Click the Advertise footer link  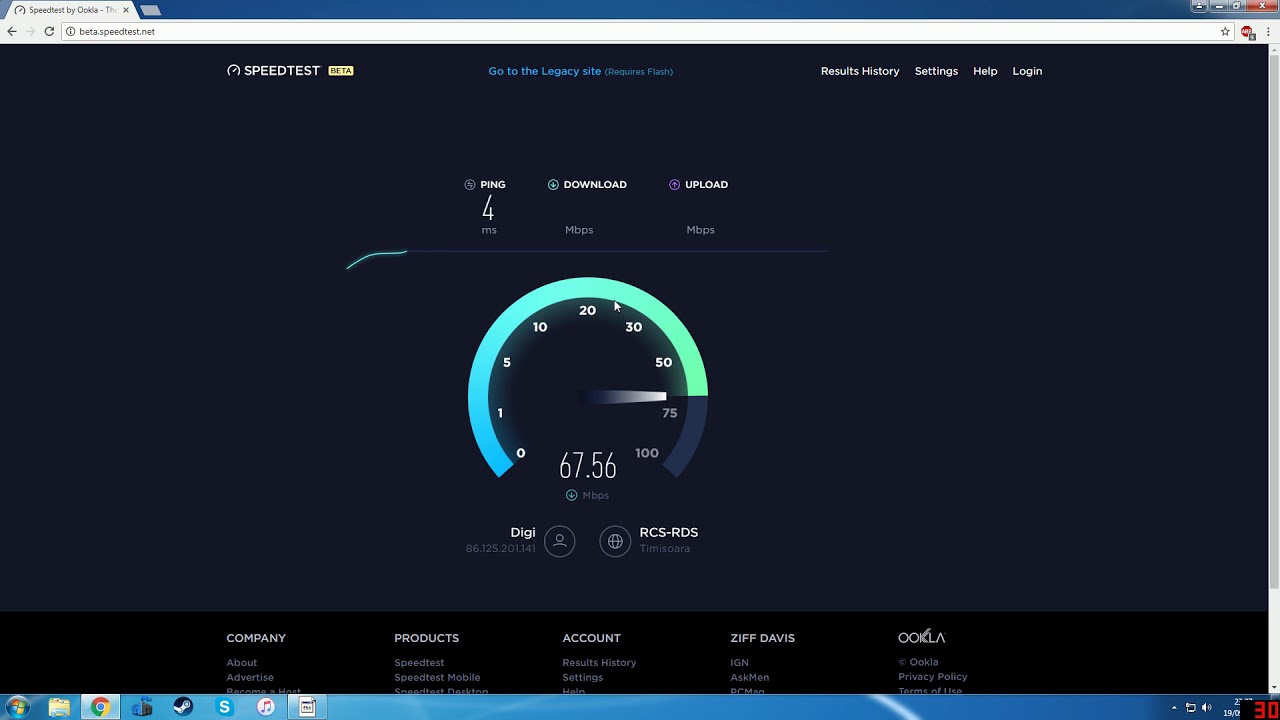[x=250, y=677]
